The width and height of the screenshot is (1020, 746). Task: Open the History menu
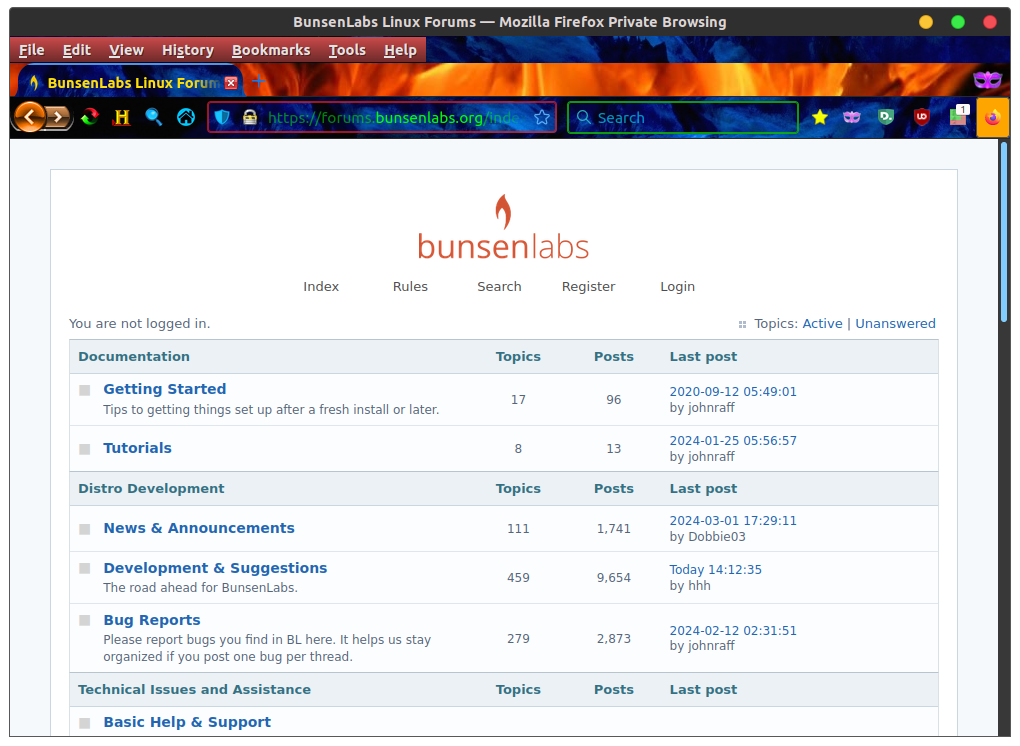188,50
